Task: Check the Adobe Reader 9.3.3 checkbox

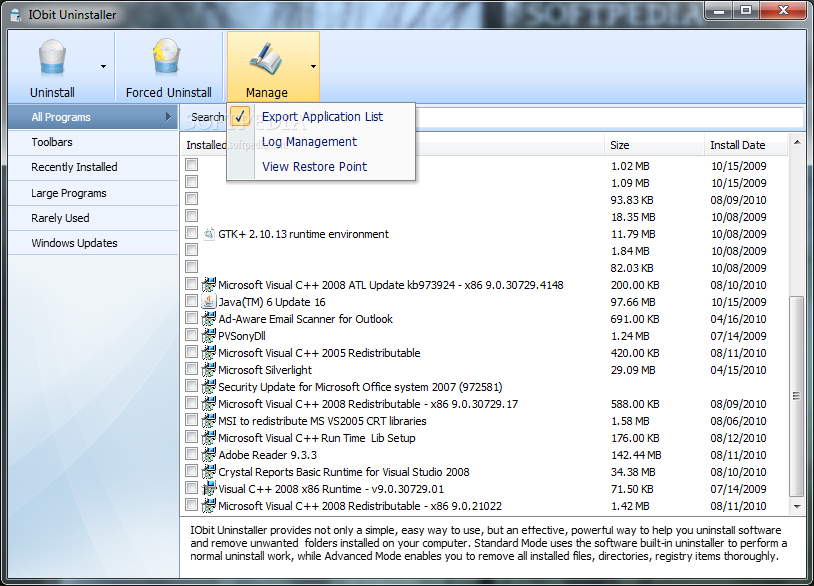Action: point(192,454)
